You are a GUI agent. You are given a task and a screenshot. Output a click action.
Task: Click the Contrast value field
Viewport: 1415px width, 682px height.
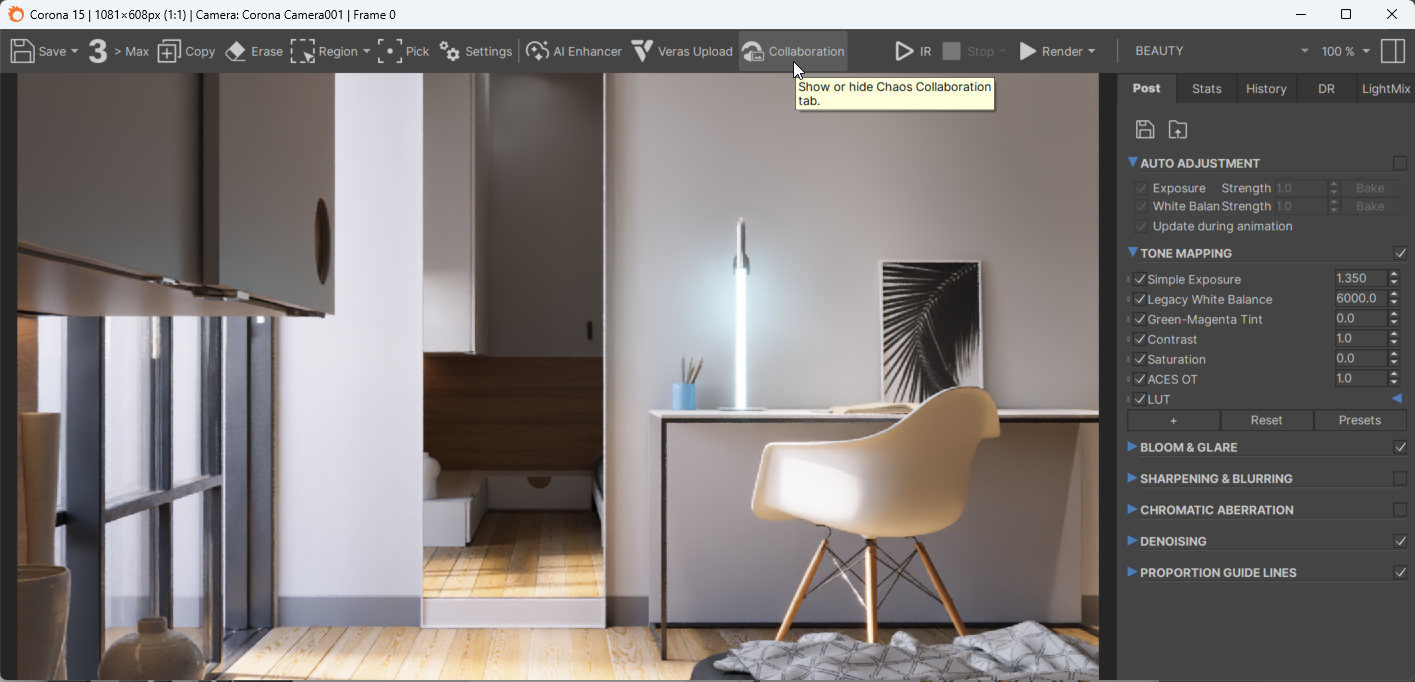coord(1360,339)
